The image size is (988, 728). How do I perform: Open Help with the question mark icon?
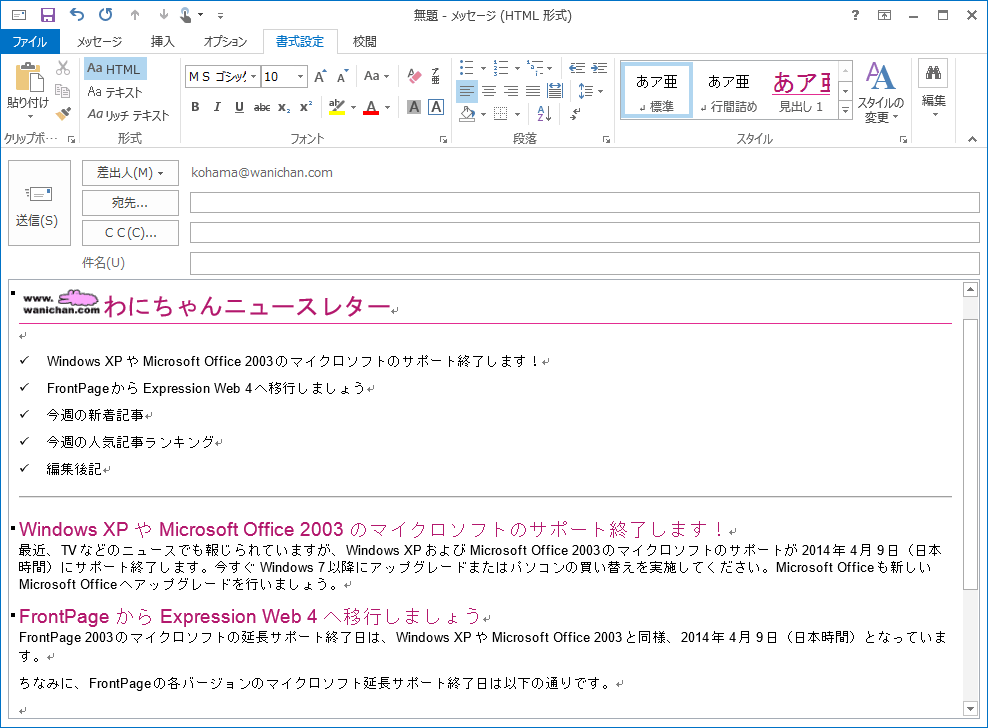(x=855, y=15)
